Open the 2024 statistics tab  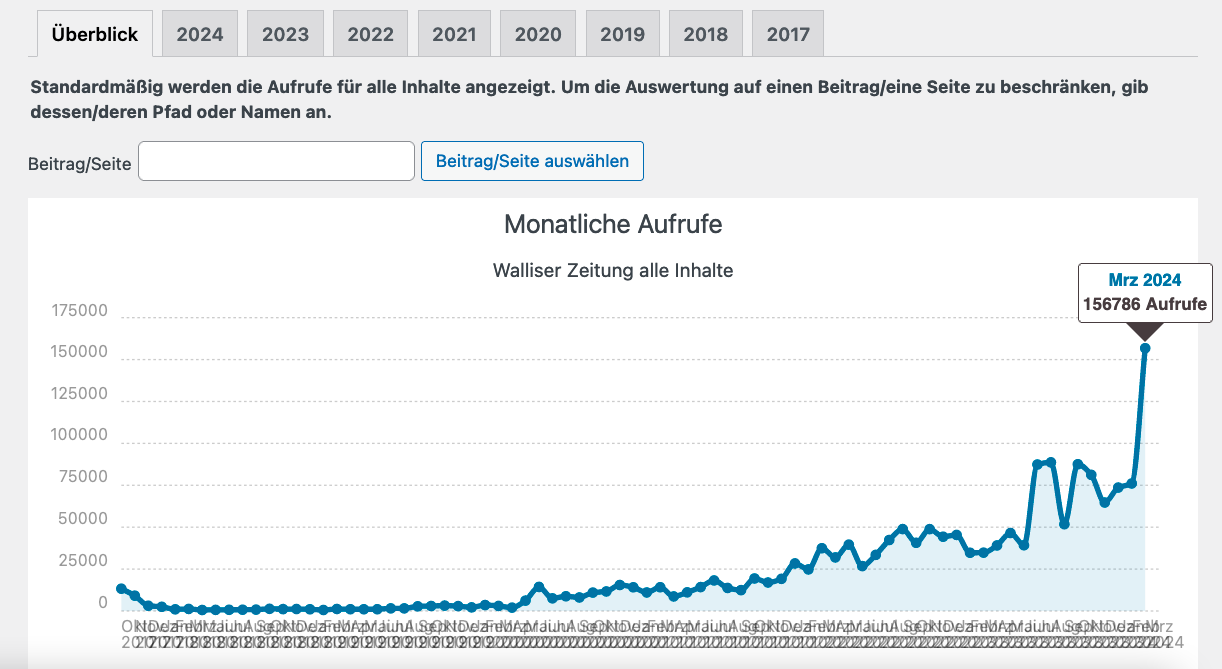pyautogui.click(x=200, y=34)
